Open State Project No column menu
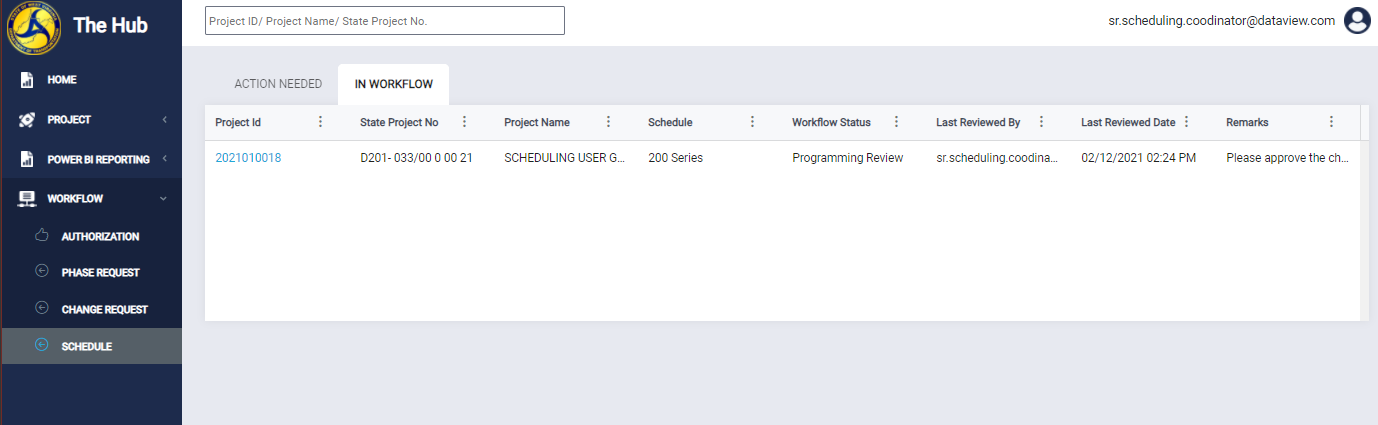Image resolution: width=1378 pixels, height=425 pixels. click(x=464, y=122)
